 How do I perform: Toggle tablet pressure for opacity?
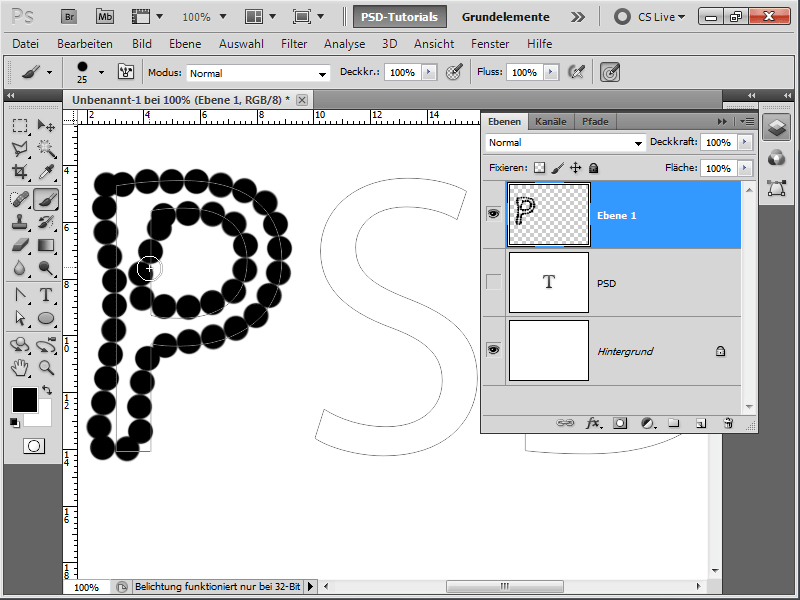coord(454,72)
